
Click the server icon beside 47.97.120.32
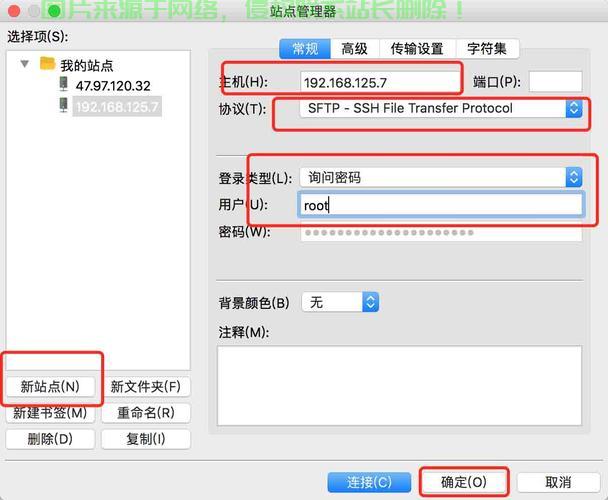64,85
